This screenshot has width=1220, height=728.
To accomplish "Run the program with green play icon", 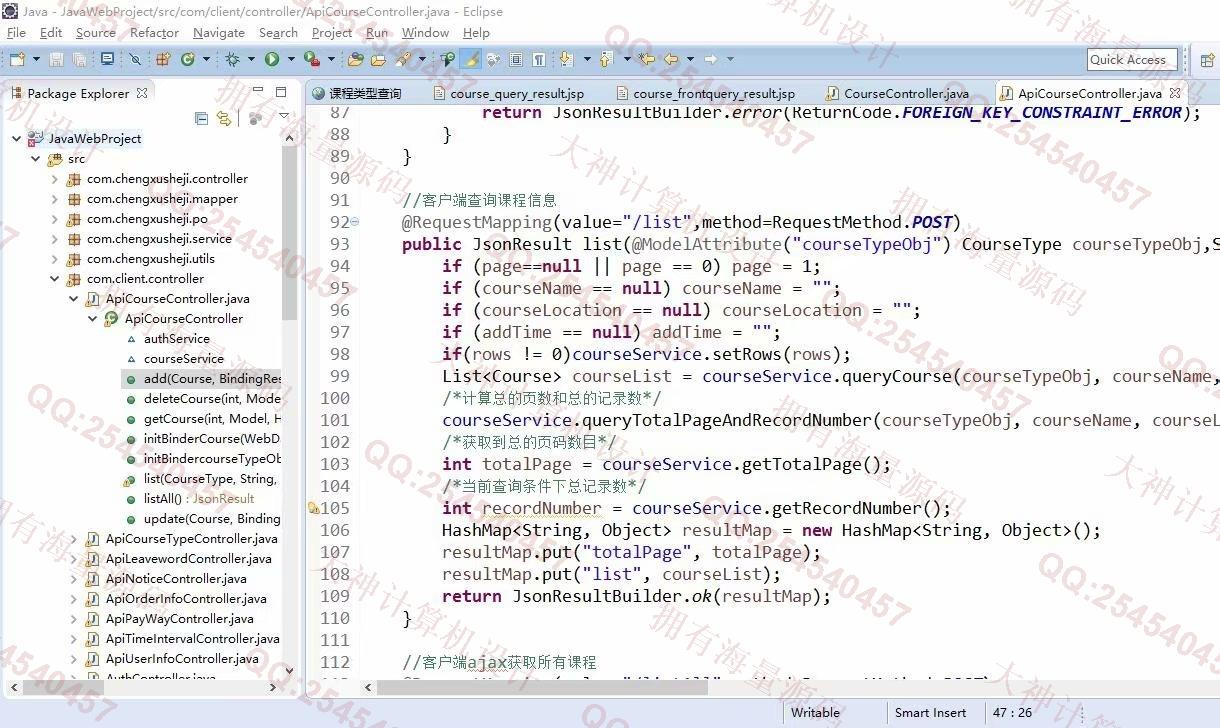I will click(272, 60).
